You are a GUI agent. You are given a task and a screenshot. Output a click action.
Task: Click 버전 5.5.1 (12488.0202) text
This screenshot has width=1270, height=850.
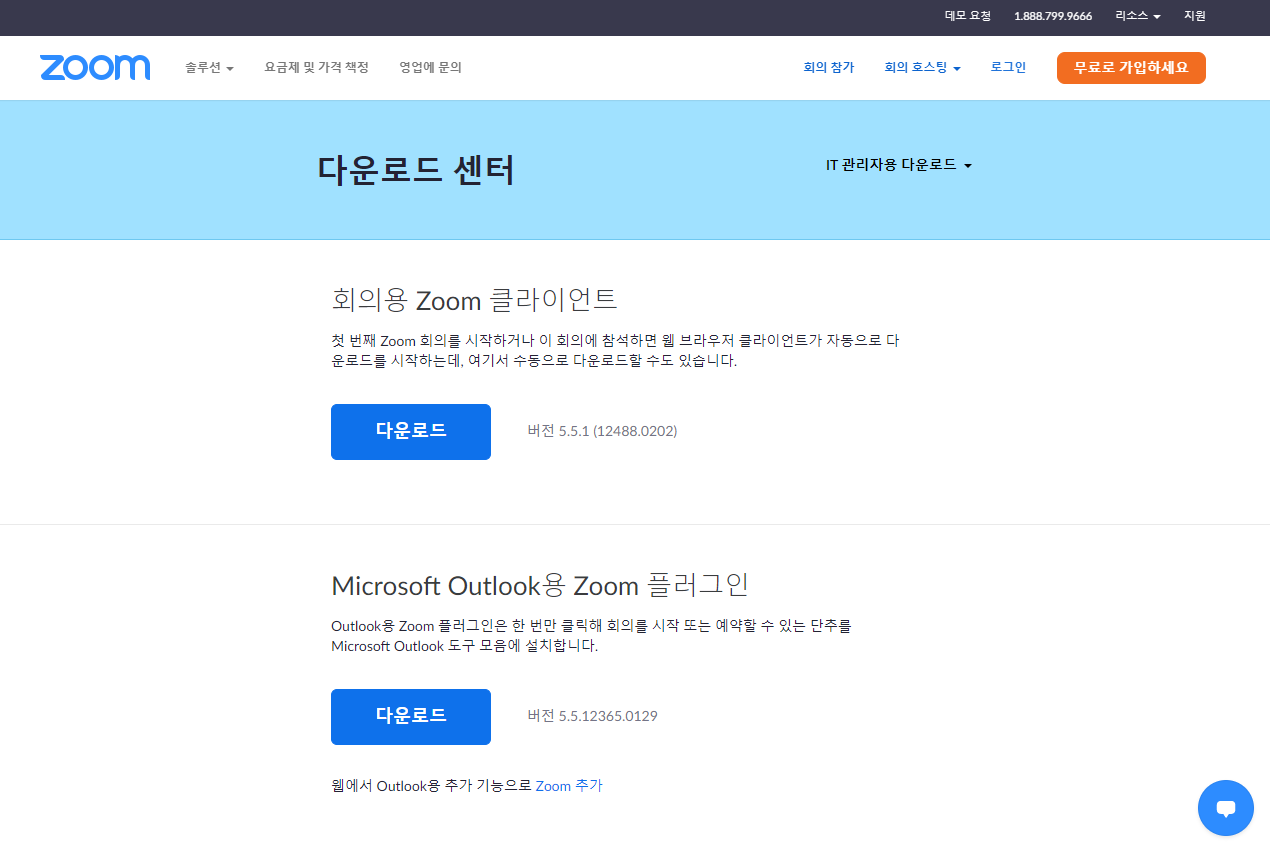[602, 431]
